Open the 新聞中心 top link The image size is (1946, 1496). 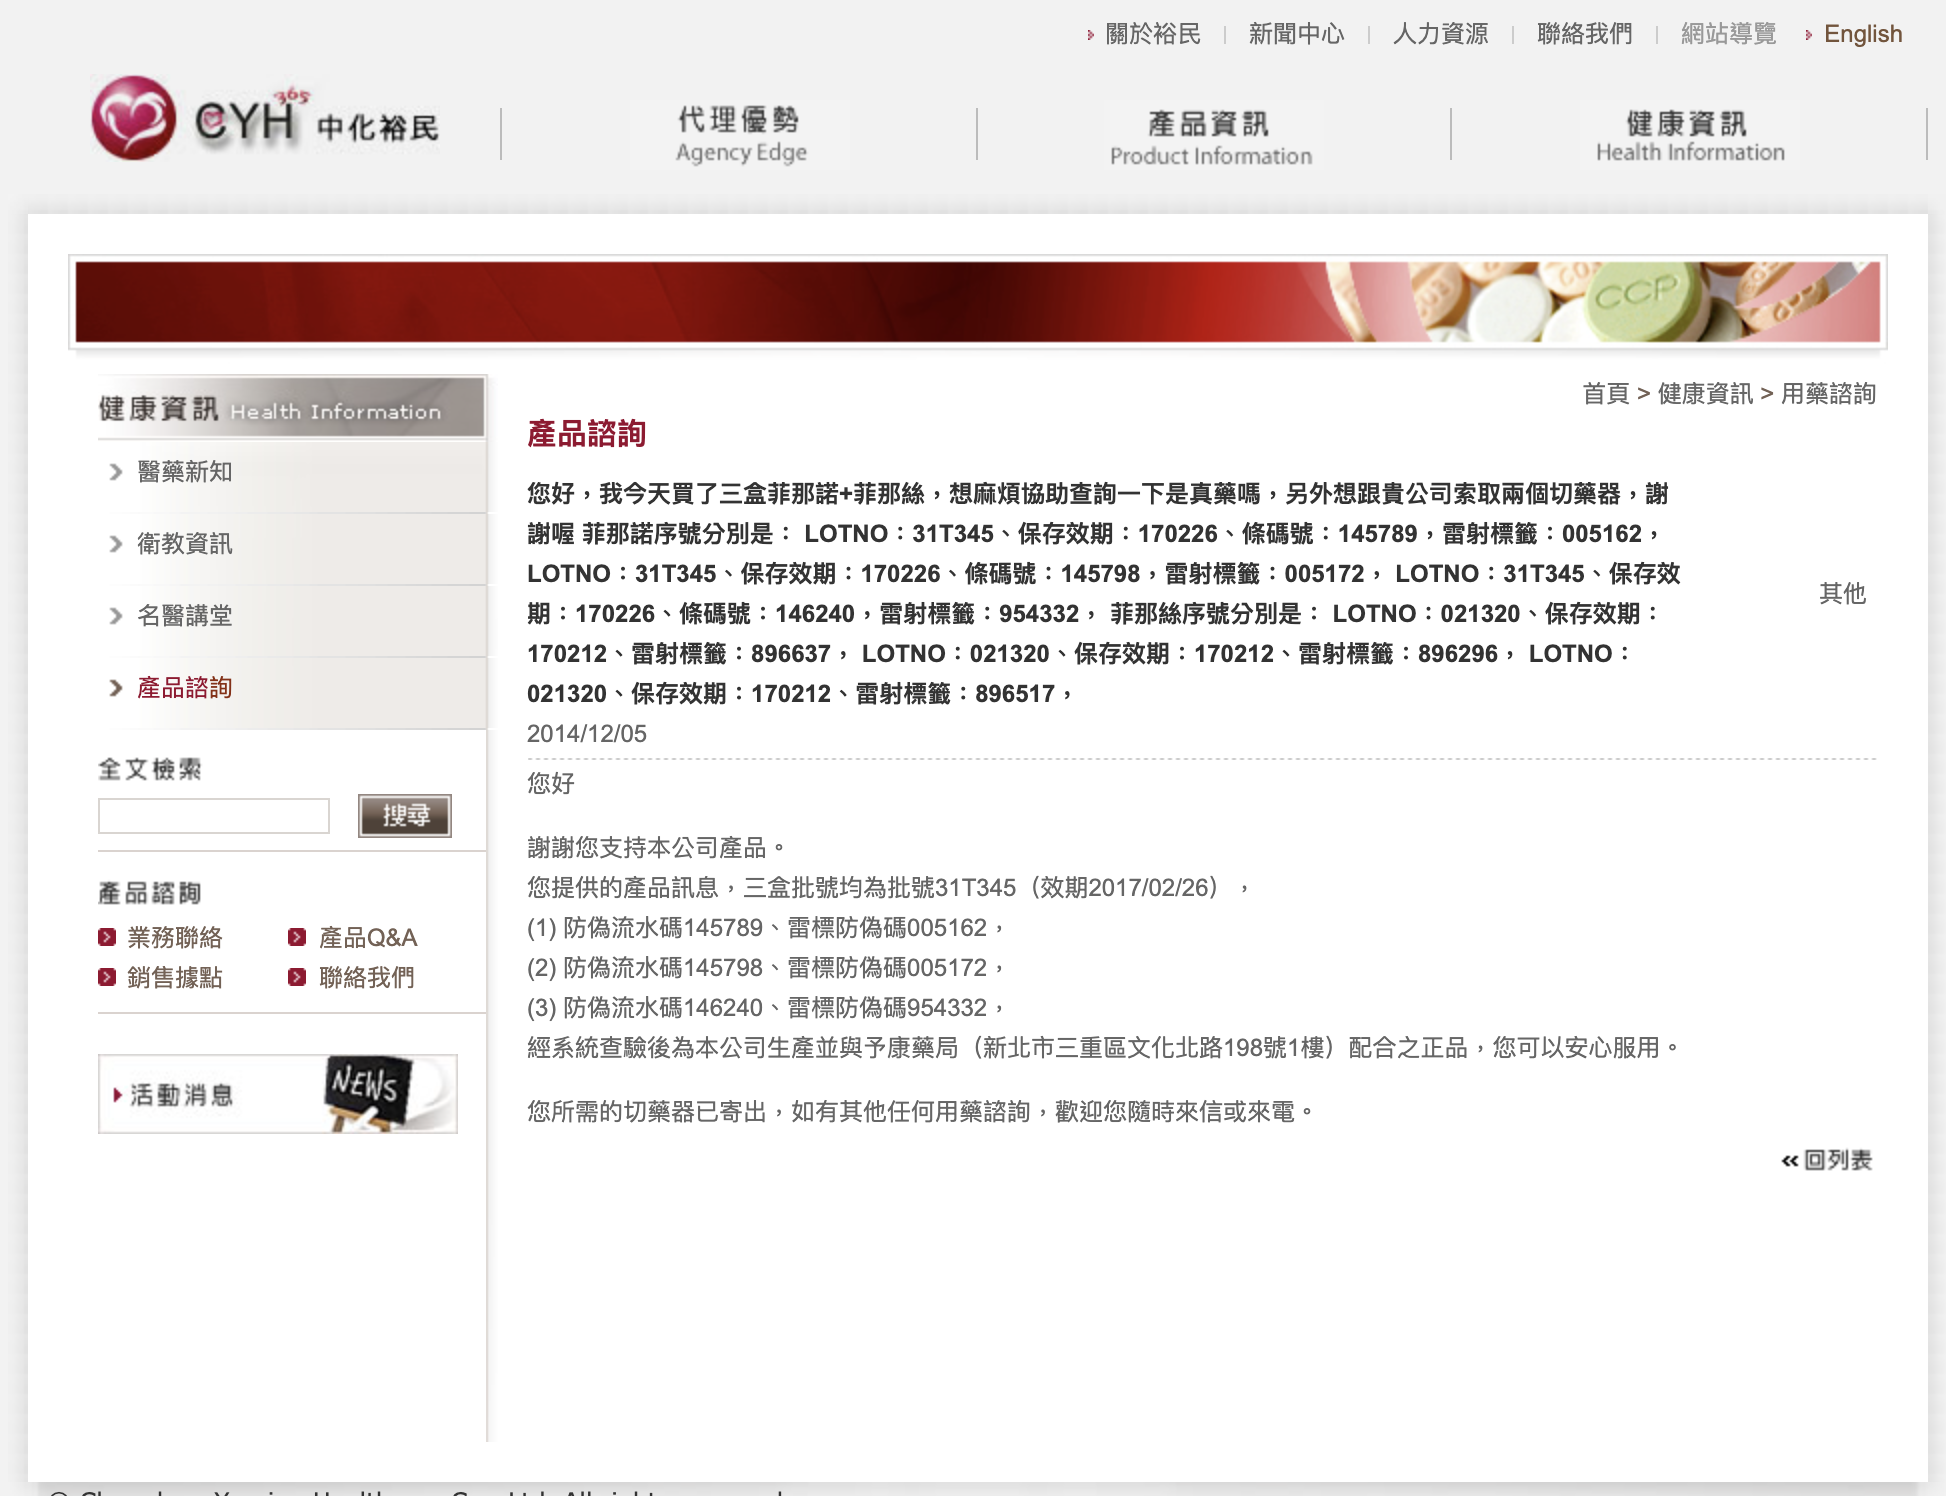pos(1296,34)
